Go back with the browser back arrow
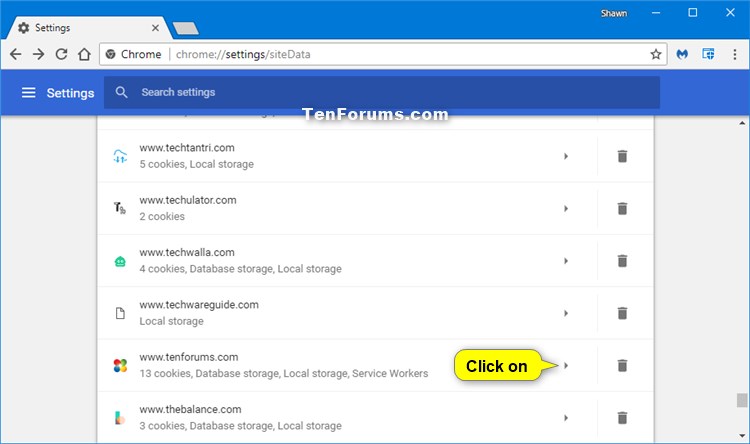This screenshot has width=750, height=444. click(x=16, y=54)
